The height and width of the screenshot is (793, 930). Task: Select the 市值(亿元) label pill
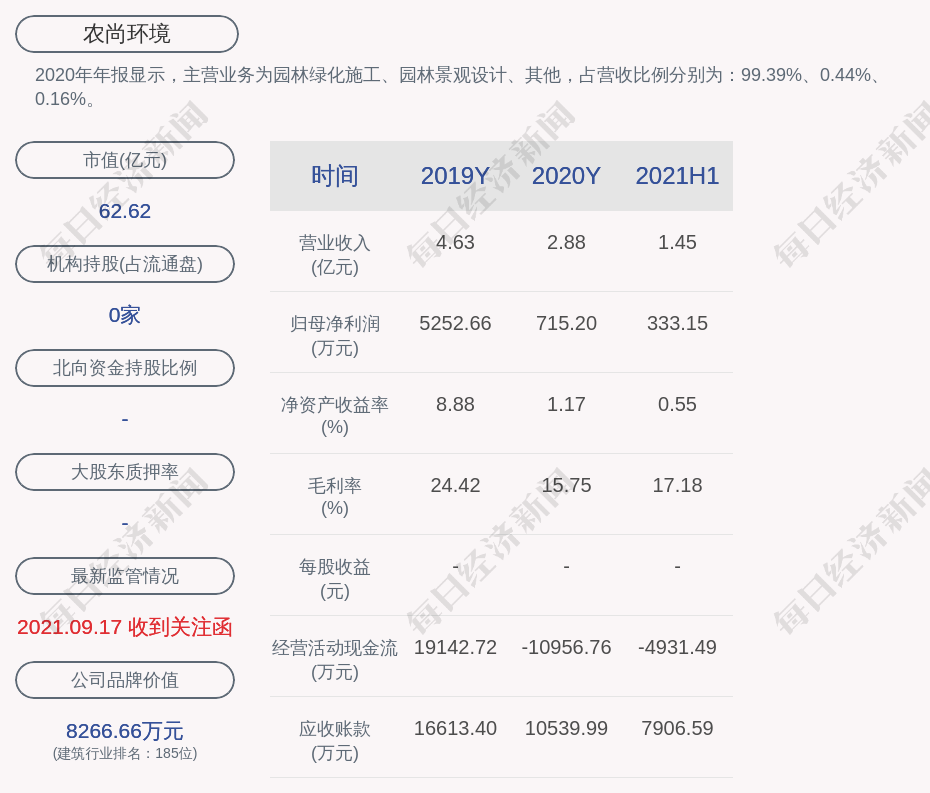[x=125, y=160]
